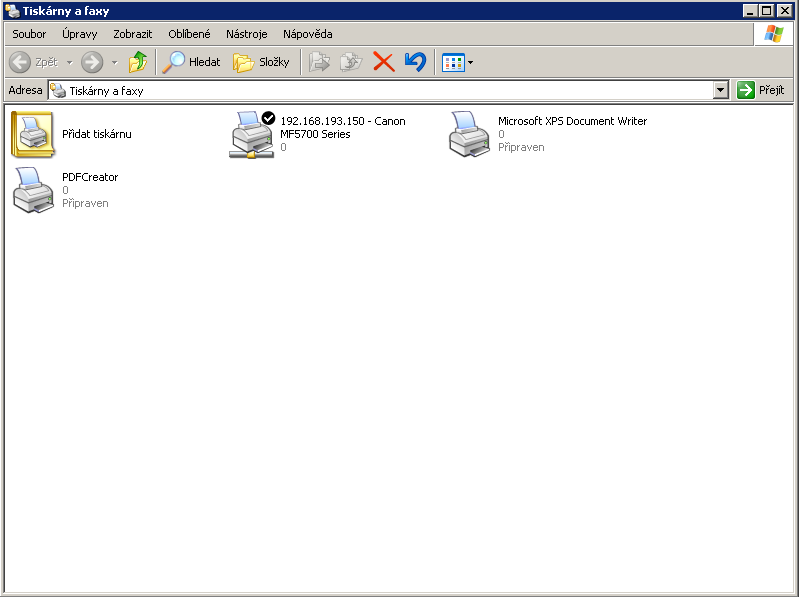Click the Microsoft XPS Document Writer label
Image resolution: width=799 pixels, height=597 pixels.
pos(572,121)
